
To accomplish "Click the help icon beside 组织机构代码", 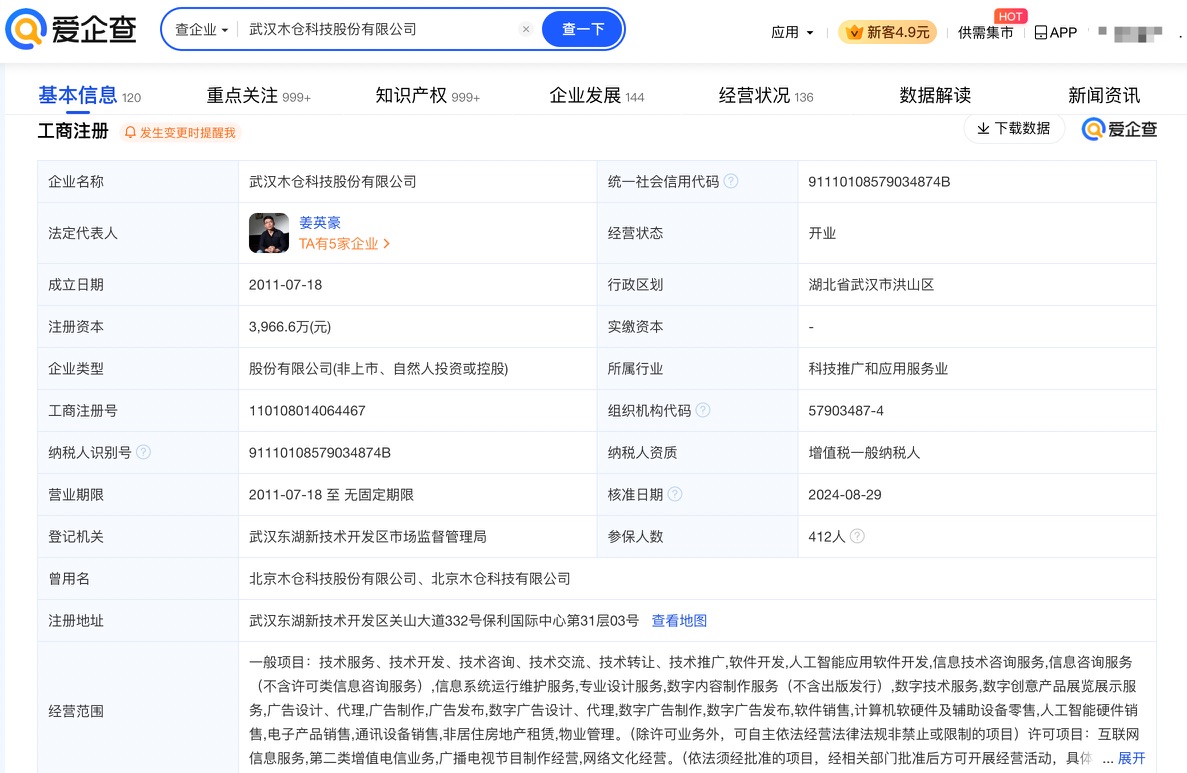I will (x=703, y=410).
